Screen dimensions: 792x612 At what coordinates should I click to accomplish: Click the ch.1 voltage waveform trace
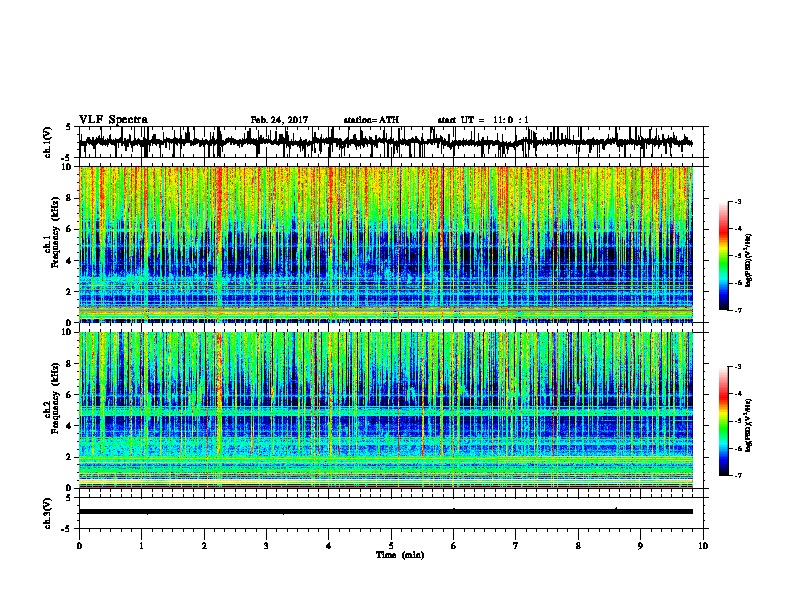coord(385,142)
